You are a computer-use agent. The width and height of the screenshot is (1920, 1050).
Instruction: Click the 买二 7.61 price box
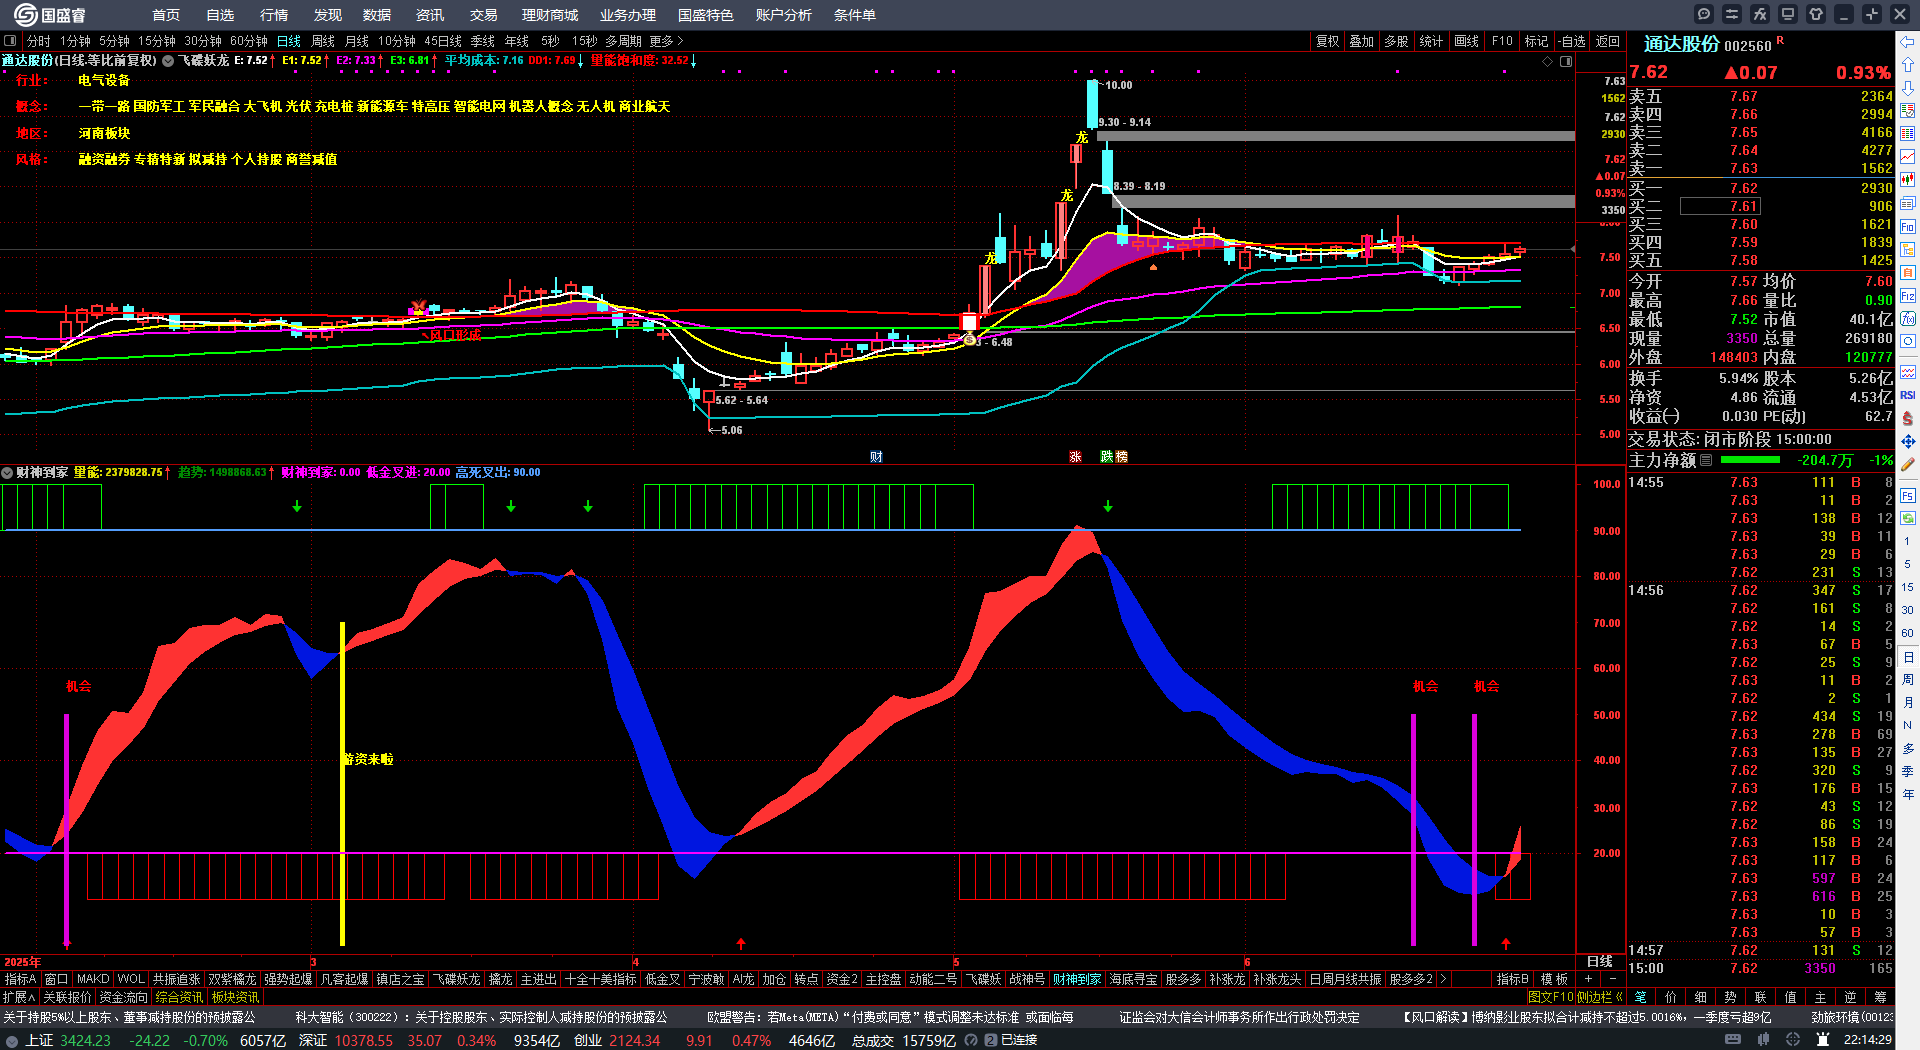point(1720,206)
